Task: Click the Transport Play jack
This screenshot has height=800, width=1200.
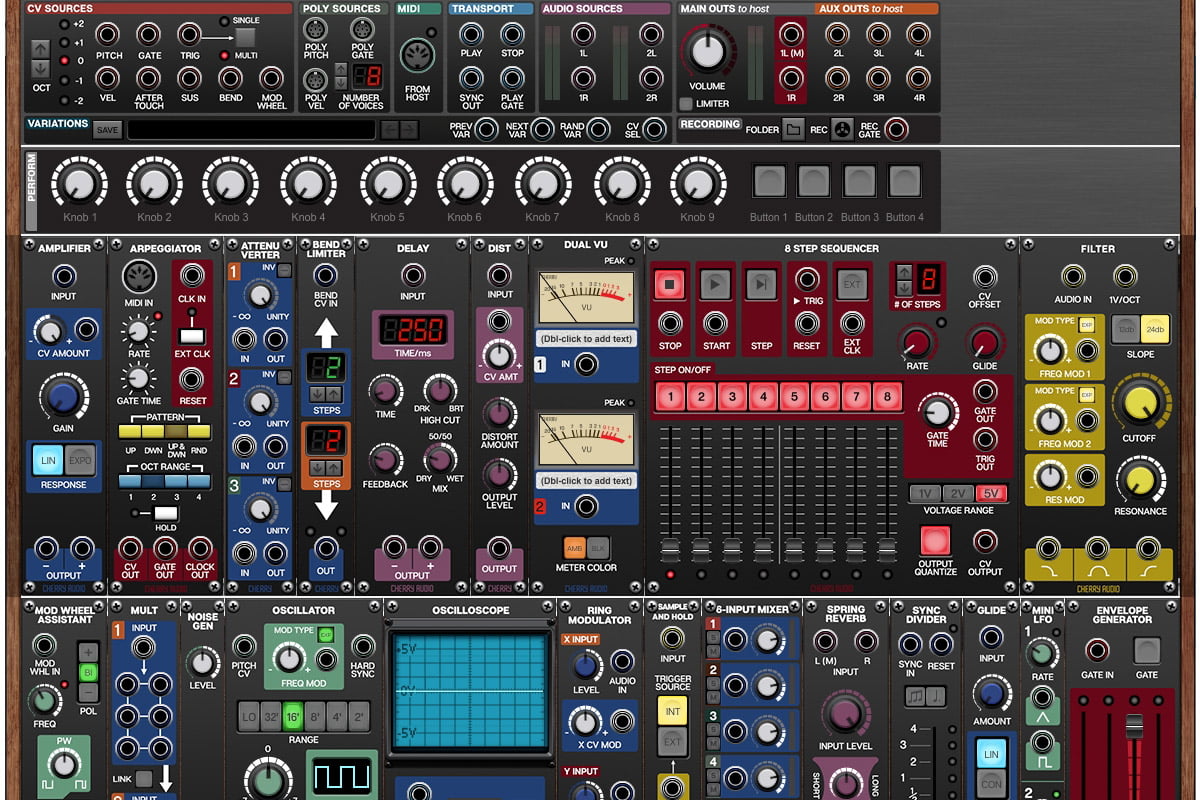Action: (471, 35)
